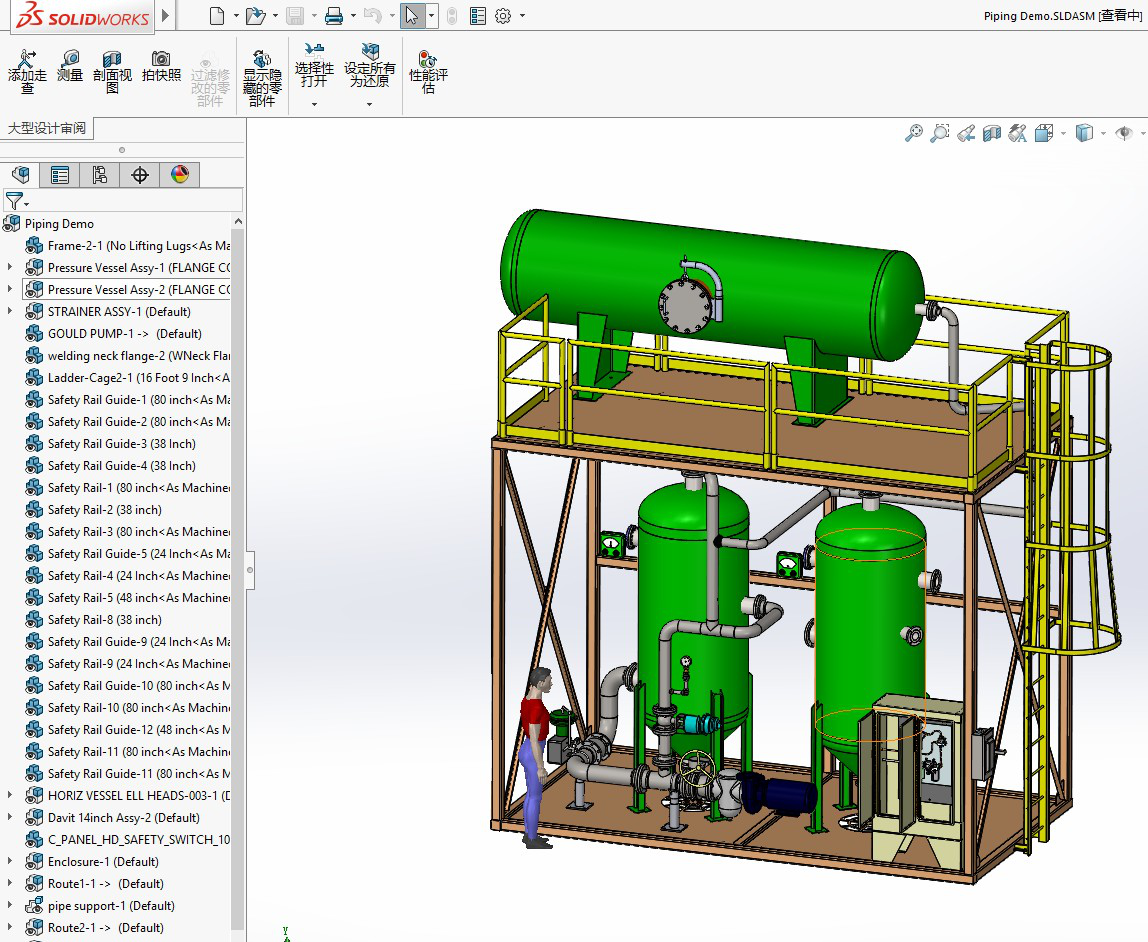
Task: Toggle the Hide/Show Items eye icon
Action: [1124, 133]
